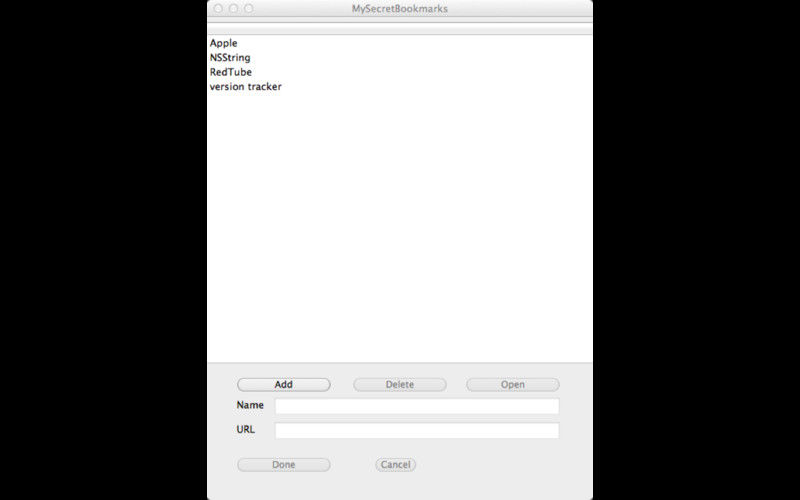Select the version tracker bookmark
This screenshot has height=500, width=800.
click(x=400, y=87)
